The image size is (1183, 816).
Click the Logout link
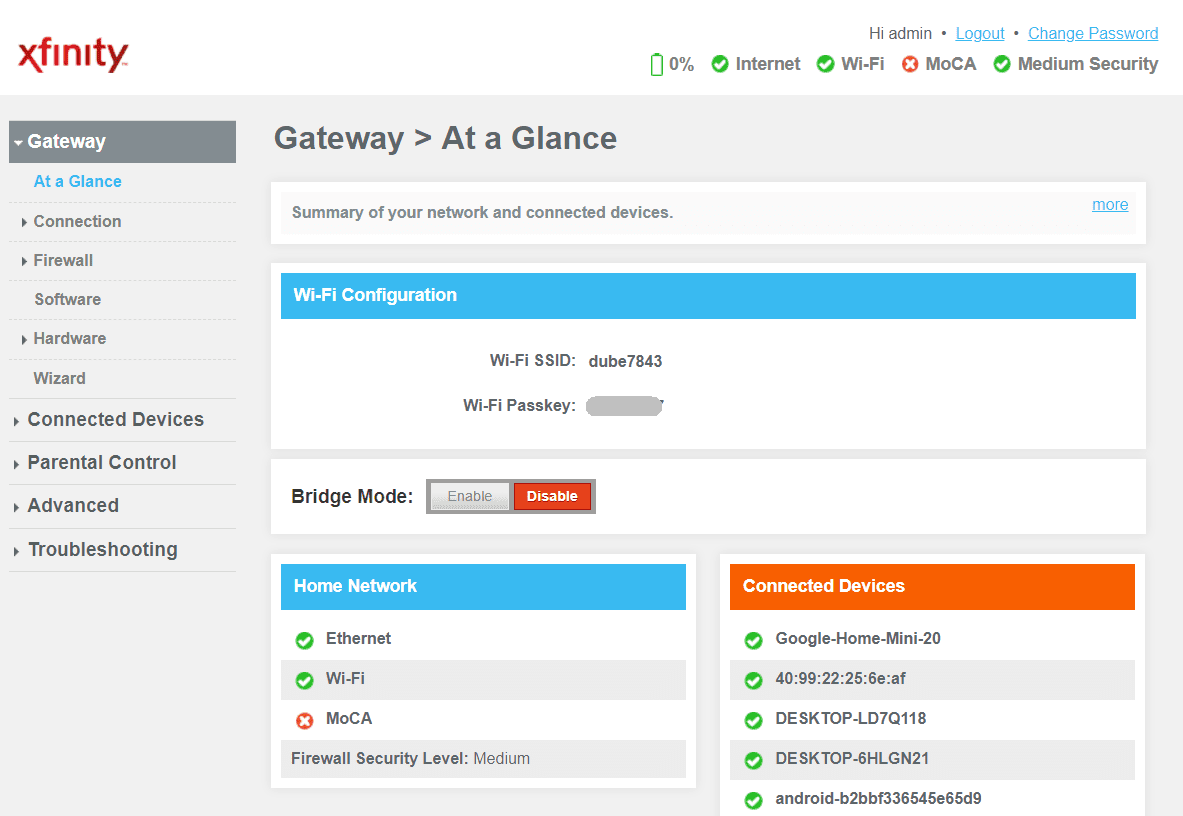pos(979,33)
